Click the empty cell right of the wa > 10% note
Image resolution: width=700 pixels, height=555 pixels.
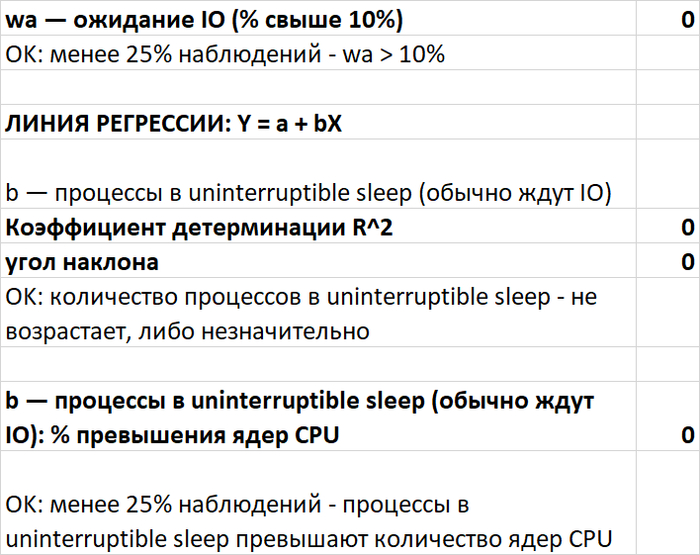pos(667,54)
